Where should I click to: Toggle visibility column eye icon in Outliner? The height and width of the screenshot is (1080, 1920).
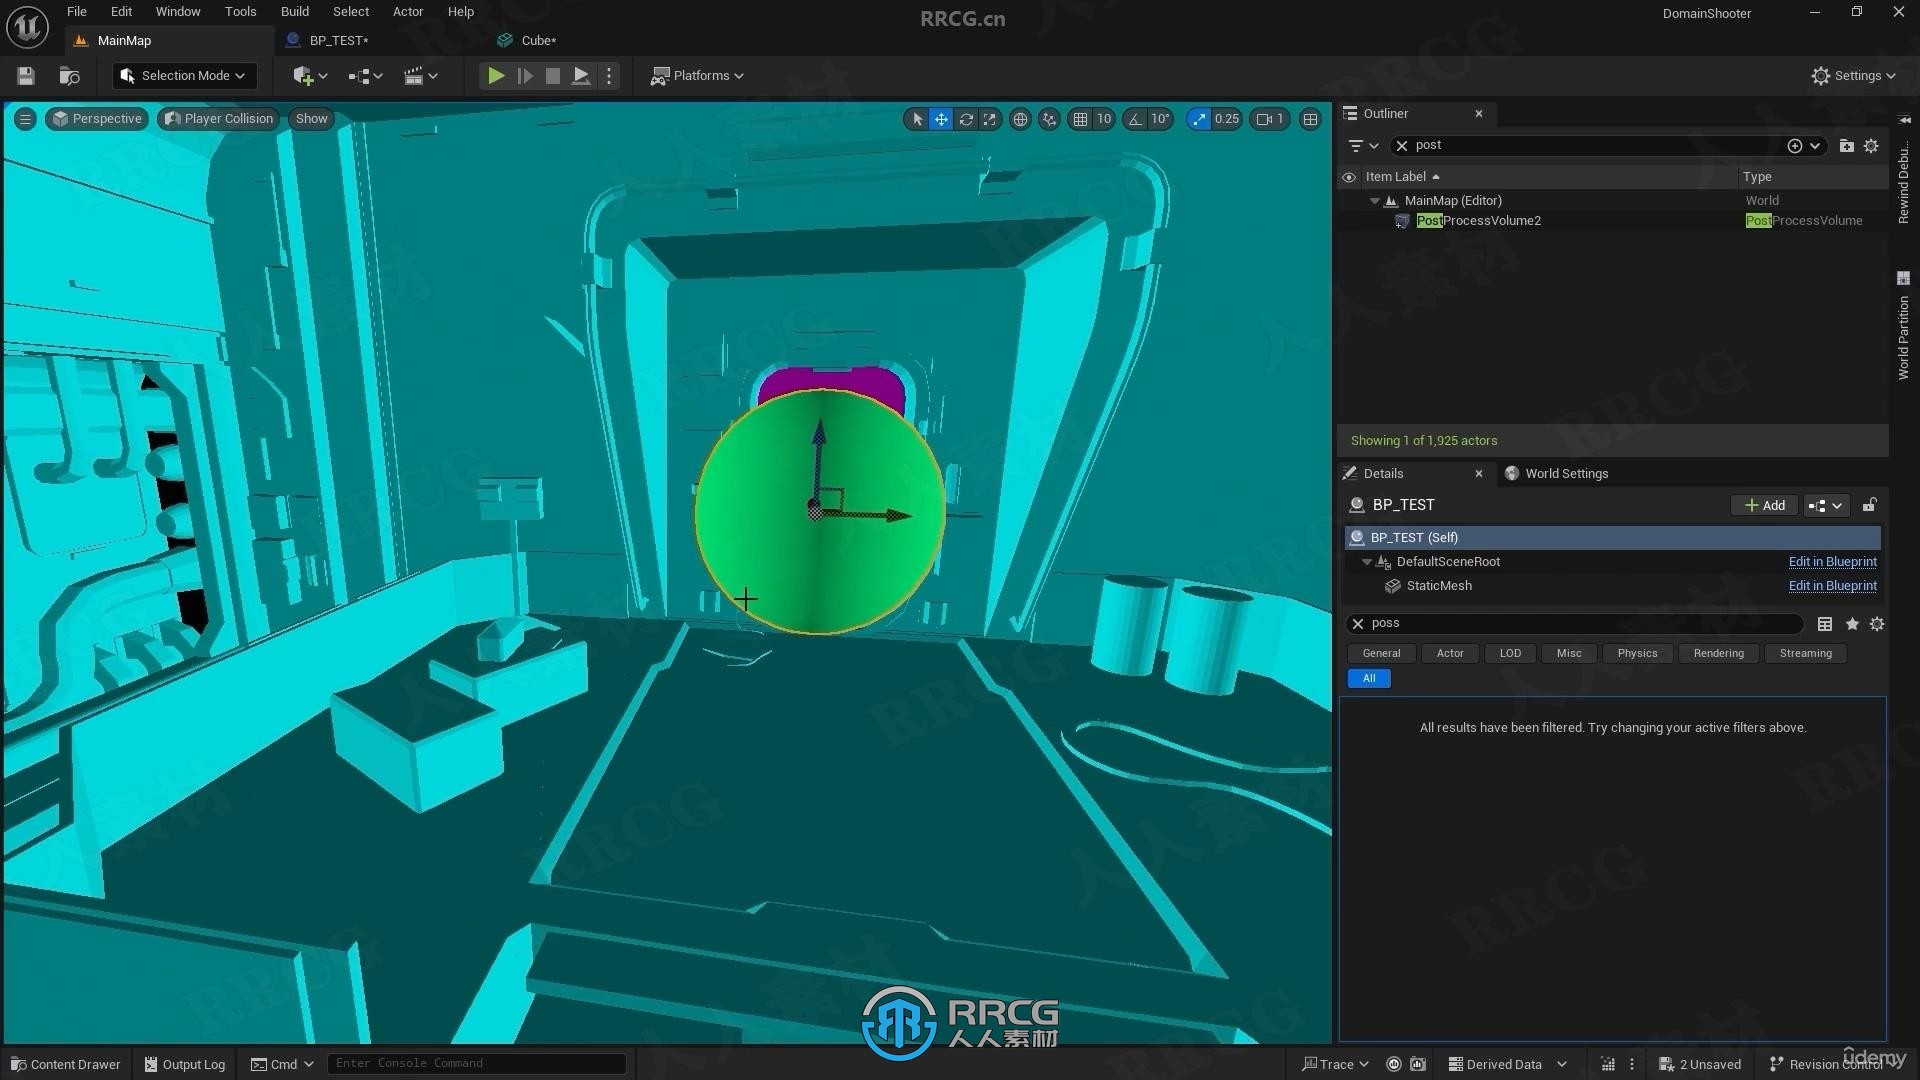point(1348,177)
